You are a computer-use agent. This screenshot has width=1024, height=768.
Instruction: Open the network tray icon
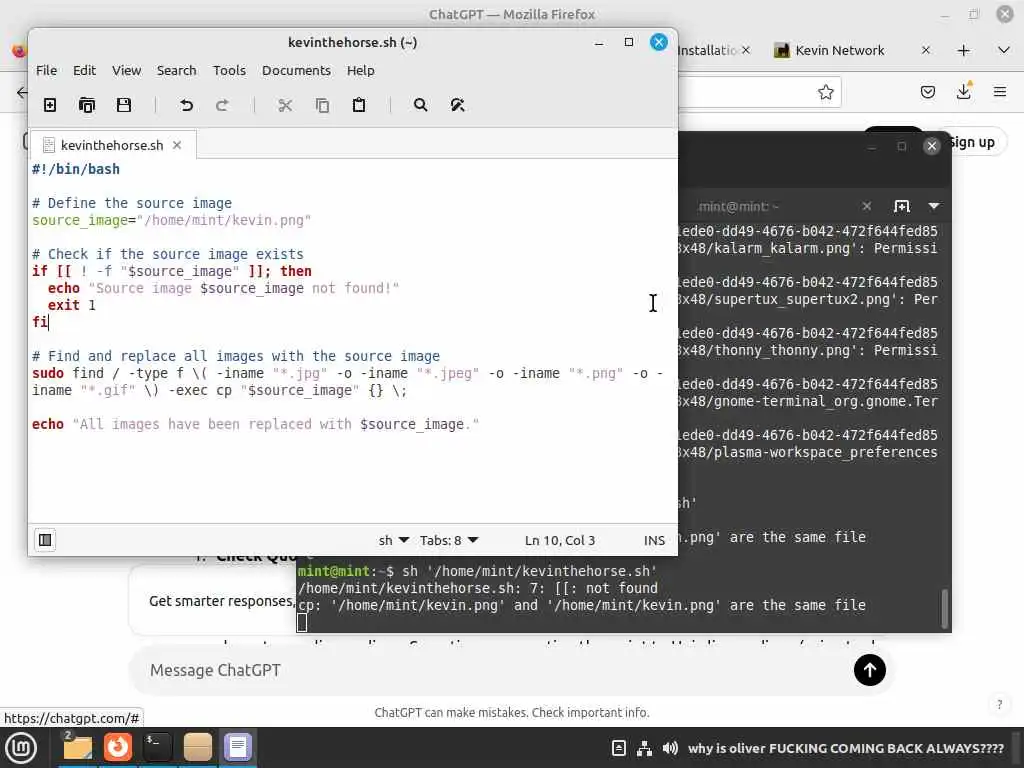point(644,748)
